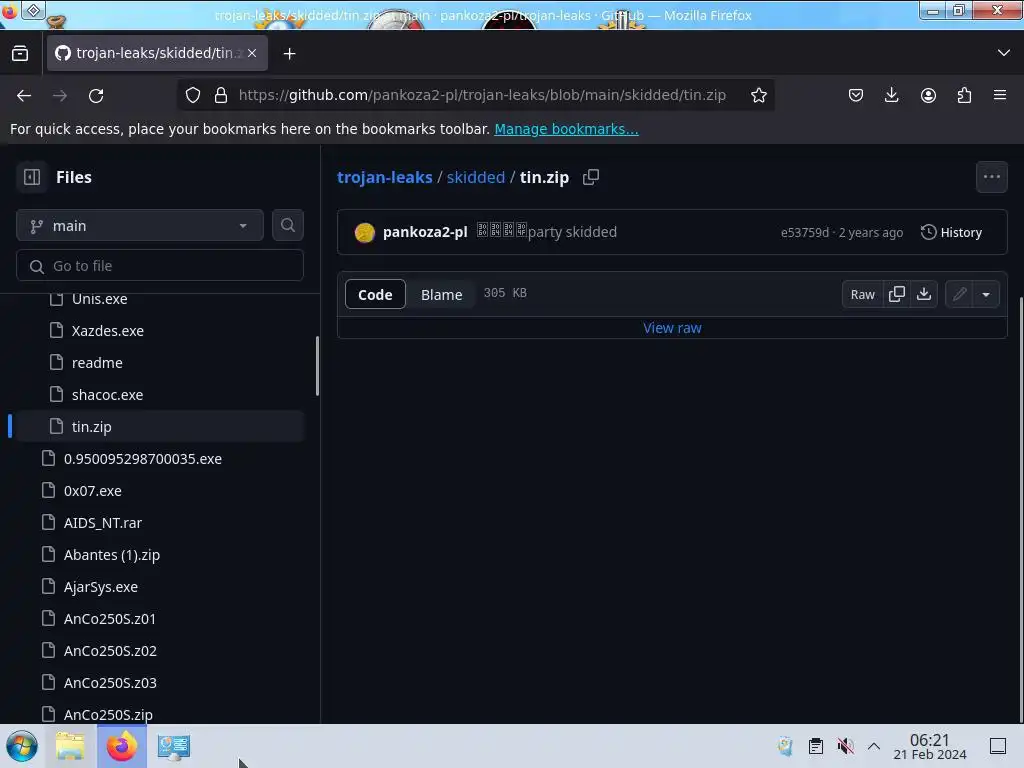Open tracking protection shield icon
The height and width of the screenshot is (768, 1024).
tap(193, 95)
